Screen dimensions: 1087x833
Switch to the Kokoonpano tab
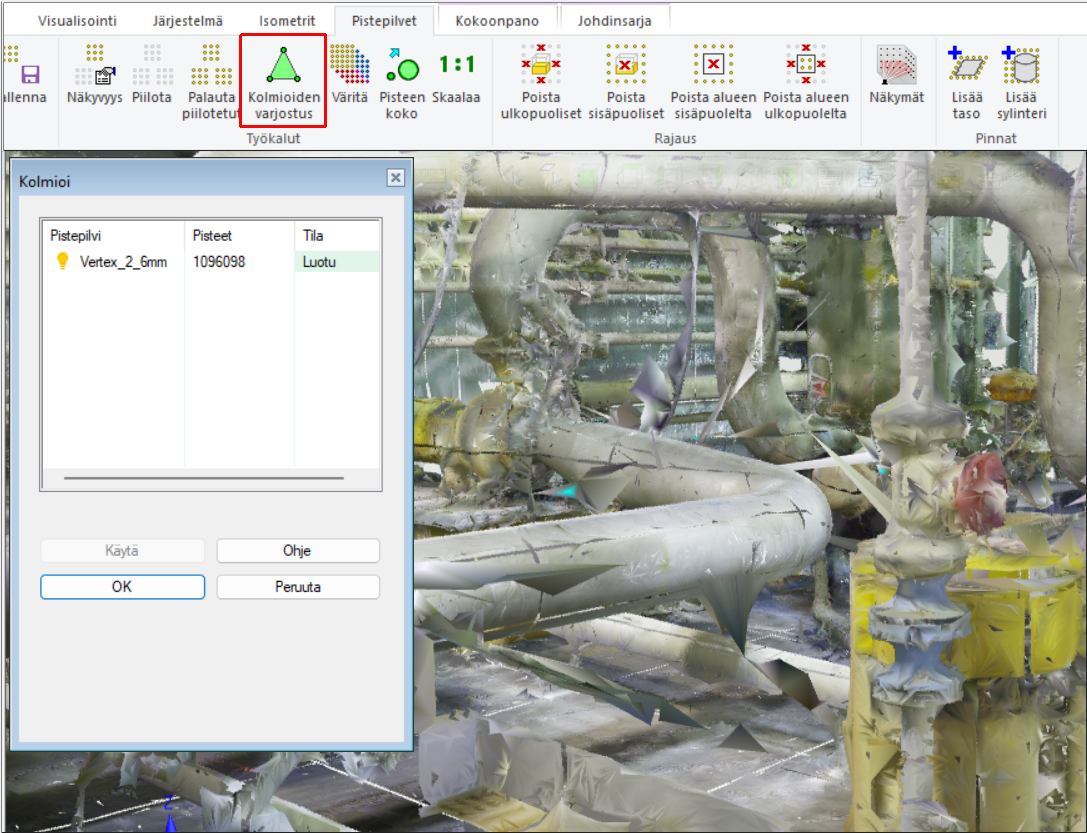coord(496,20)
